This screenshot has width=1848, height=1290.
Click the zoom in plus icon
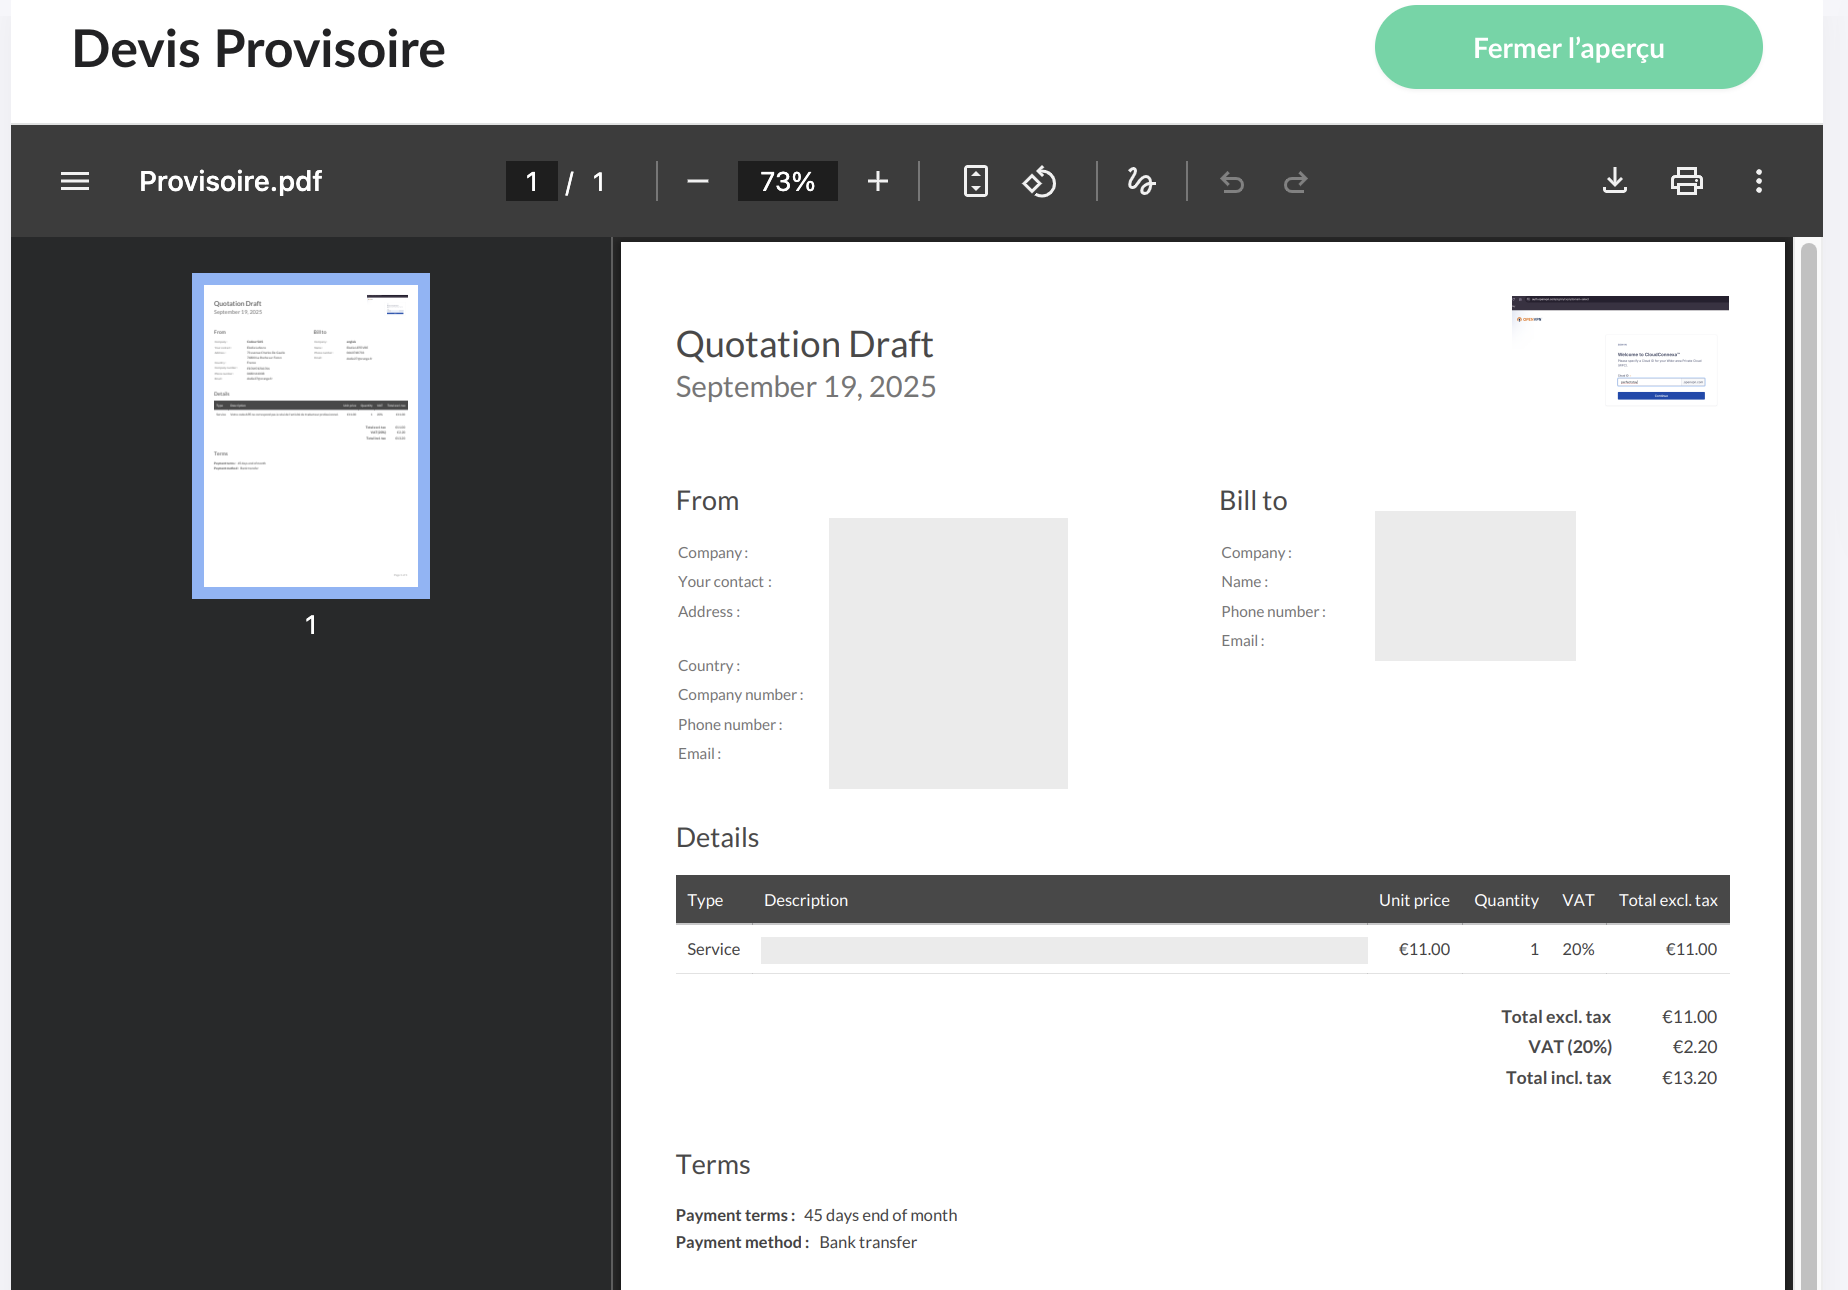877,181
